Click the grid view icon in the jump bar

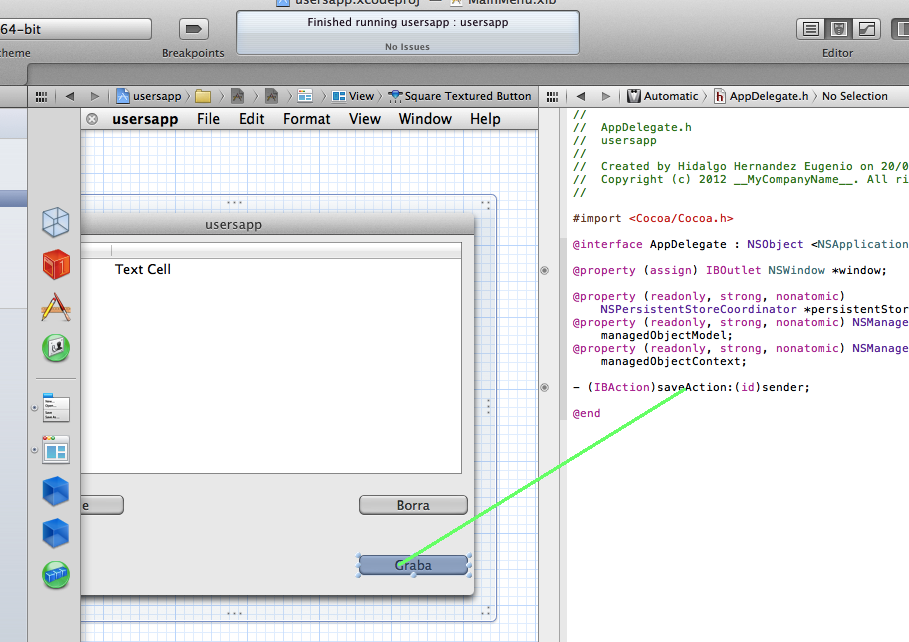(x=552, y=96)
